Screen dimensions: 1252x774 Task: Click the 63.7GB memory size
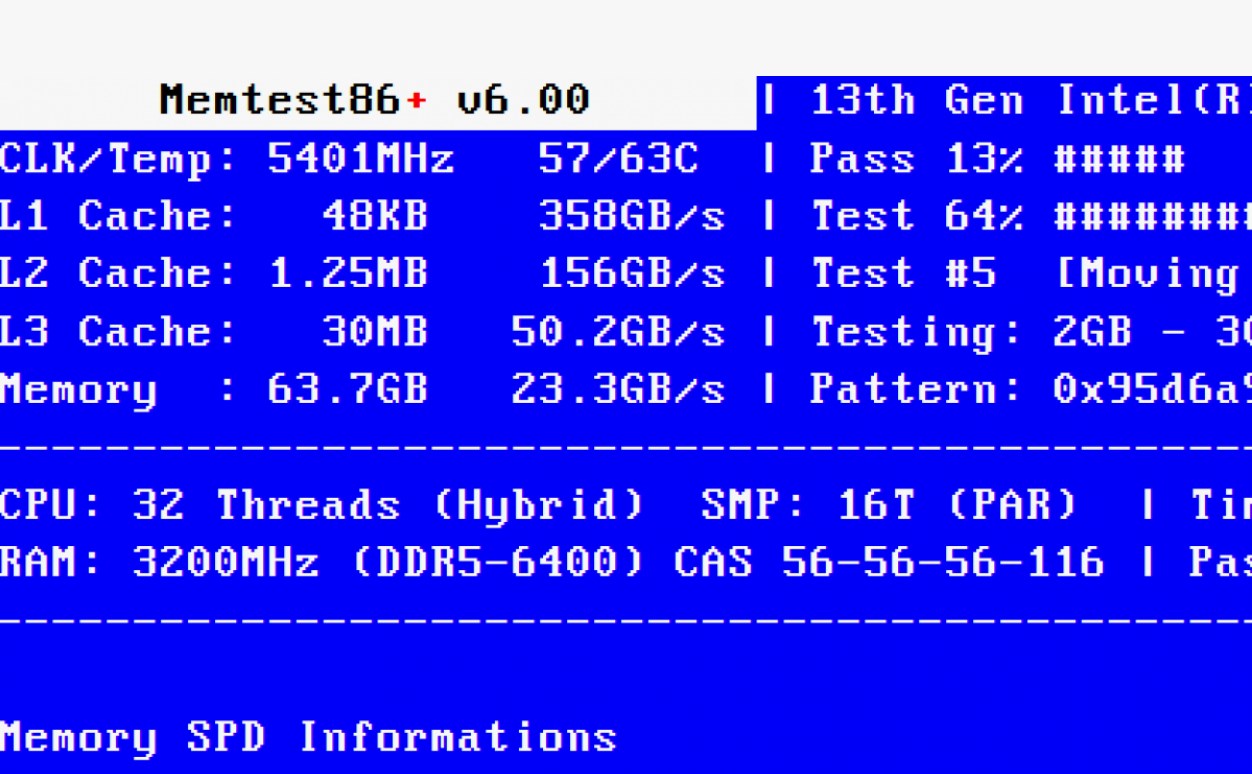pos(348,389)
